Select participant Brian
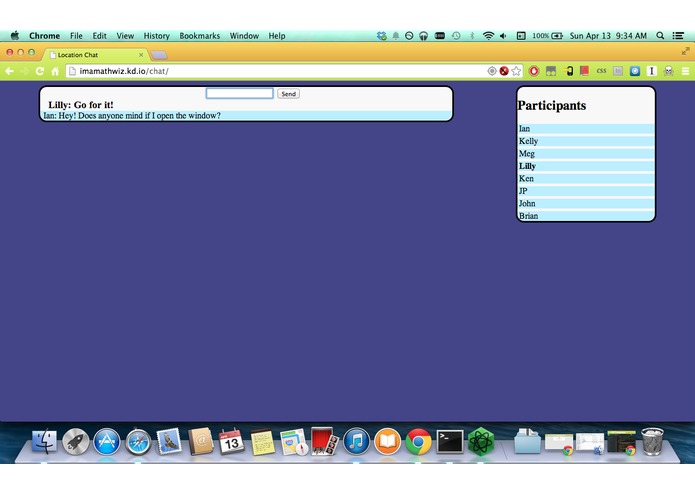Image resolution: width=695 pixels, height=494 pixels. (x=586, y=216)
